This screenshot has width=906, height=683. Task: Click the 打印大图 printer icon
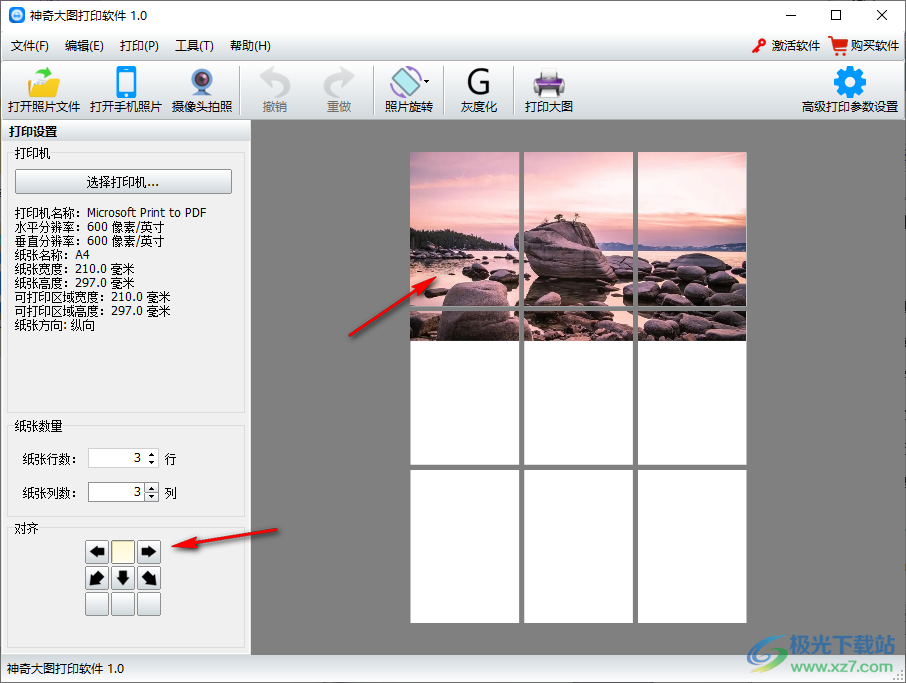(x=548, y=83)
